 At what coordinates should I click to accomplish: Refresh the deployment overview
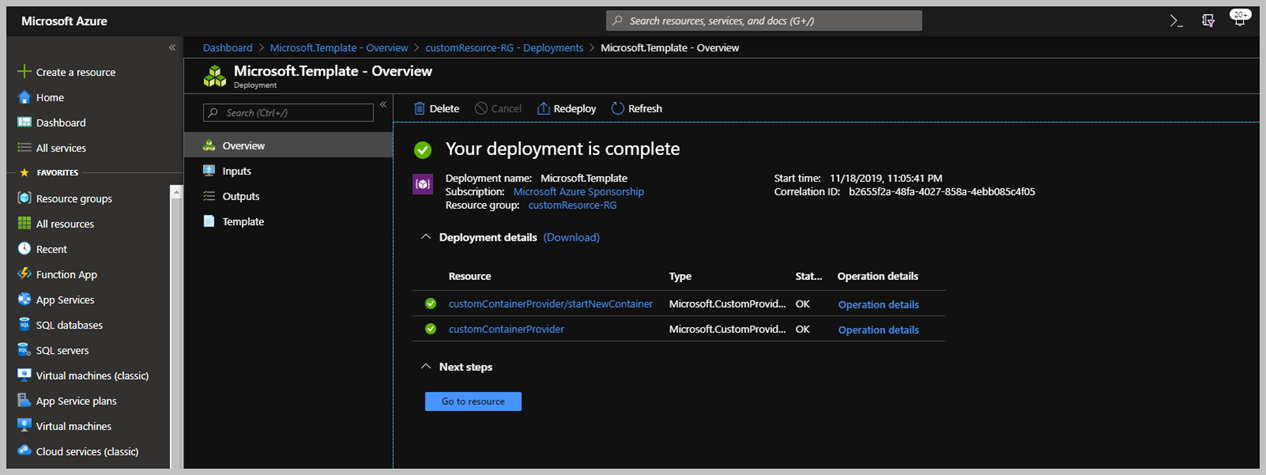point(636,108)
